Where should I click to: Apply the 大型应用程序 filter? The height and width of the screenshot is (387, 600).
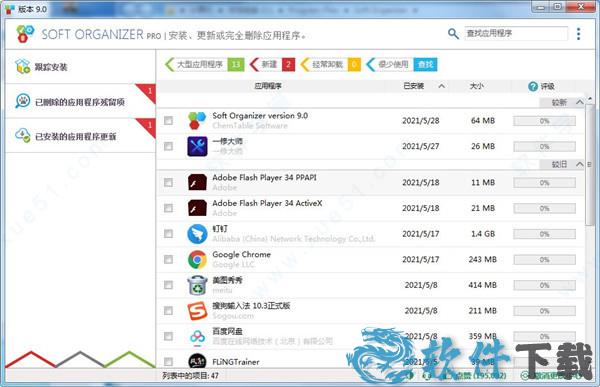[x=204, y=65]
